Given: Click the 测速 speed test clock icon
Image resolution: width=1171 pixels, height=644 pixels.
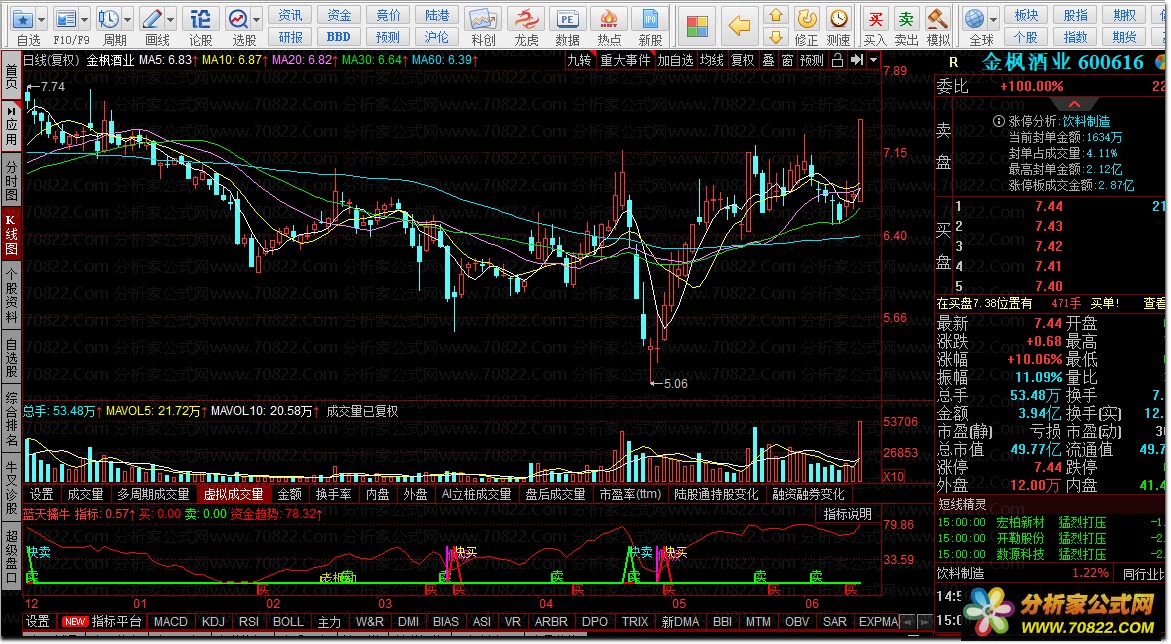Looking at the screenshot, I should point(839,19).
